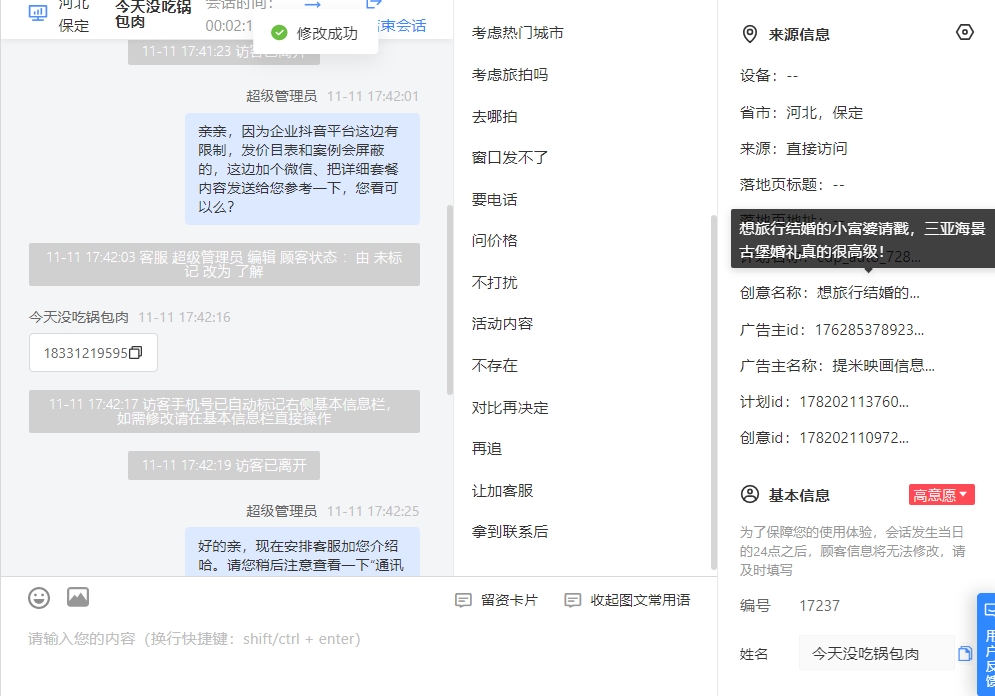Click the source info settings icon
Screen dimensions: 995x696
pos(965,32)
